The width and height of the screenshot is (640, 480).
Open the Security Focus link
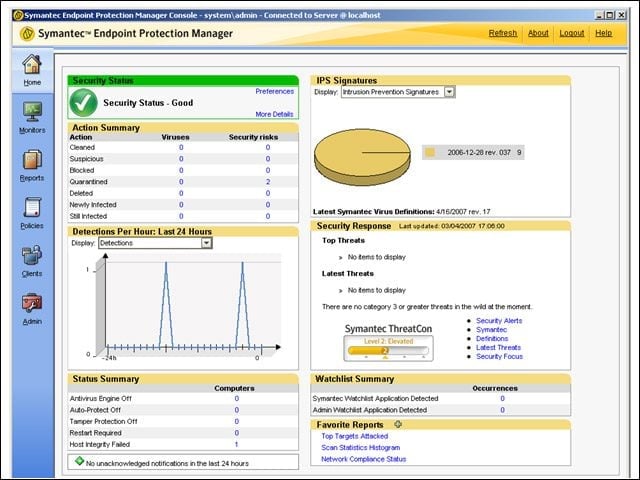coord(499,357)
